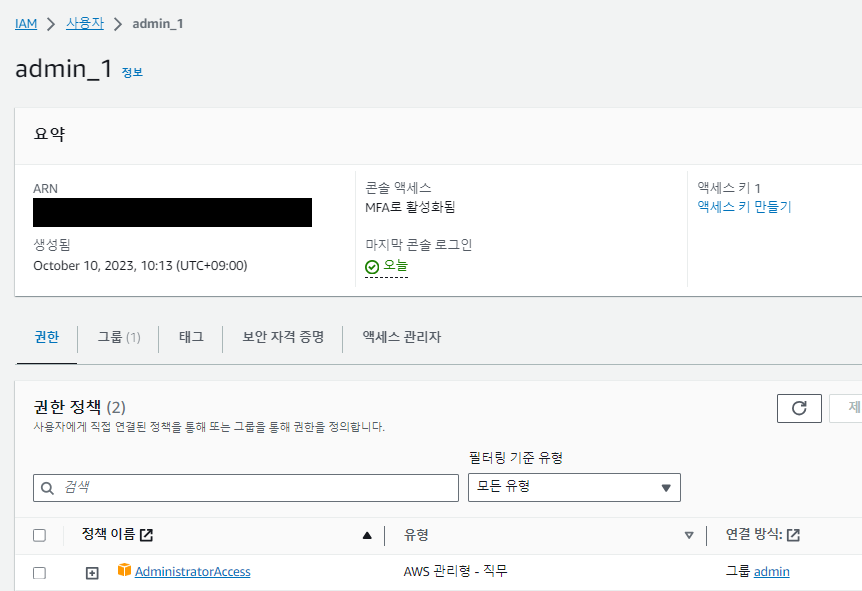The height and width of the screenshot is (591, 862).
Task: Sort by 유형 column arrow
Action: coord(689,535)
